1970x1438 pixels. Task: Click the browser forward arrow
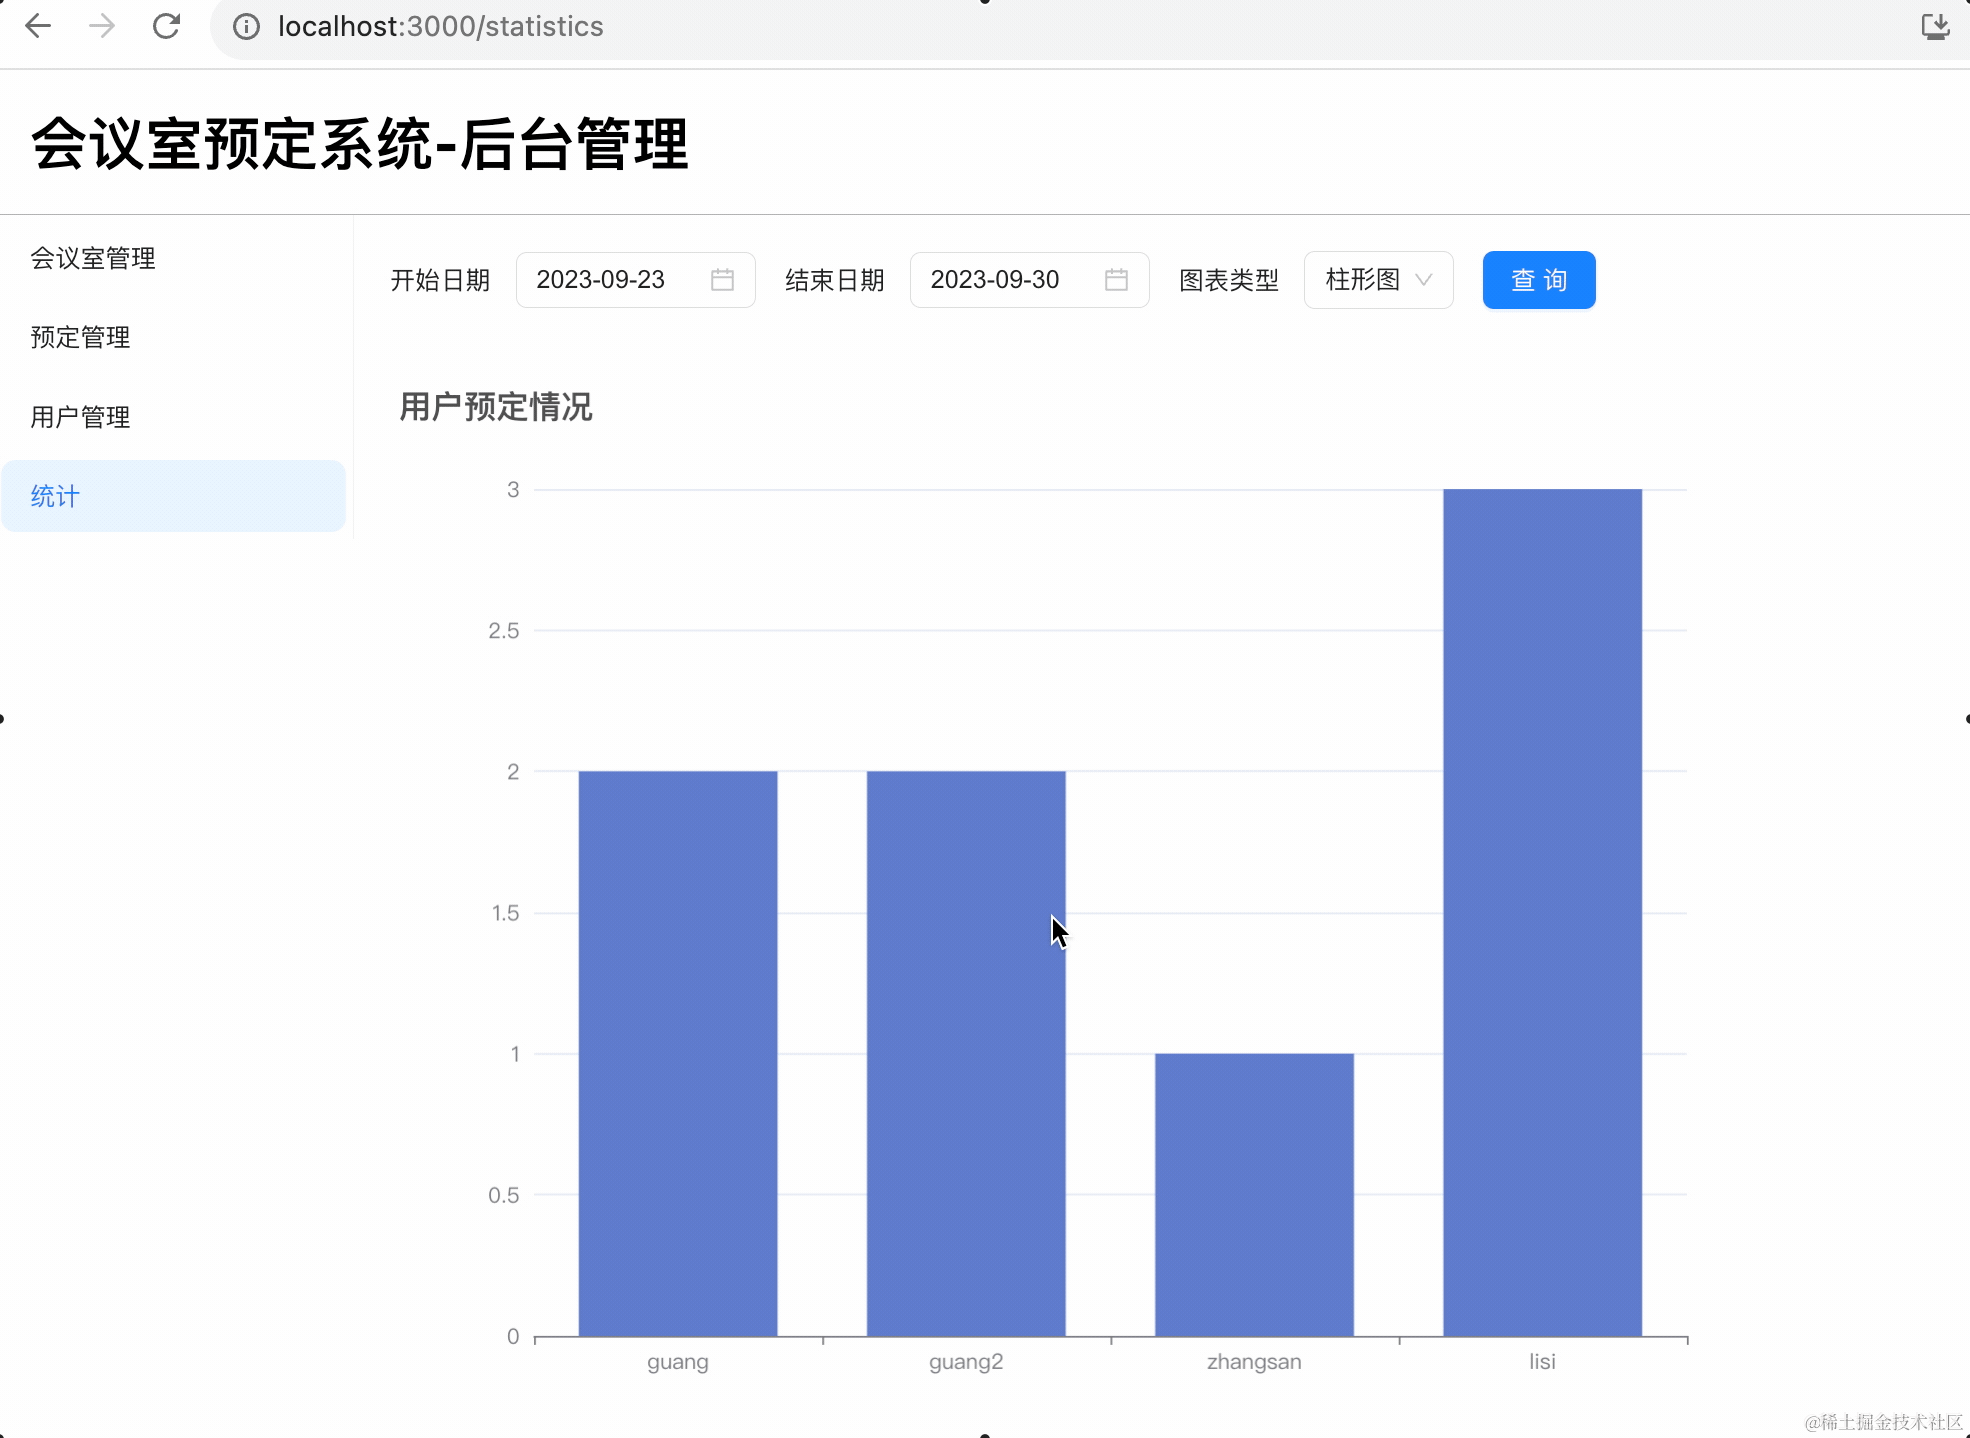(101, 26)
